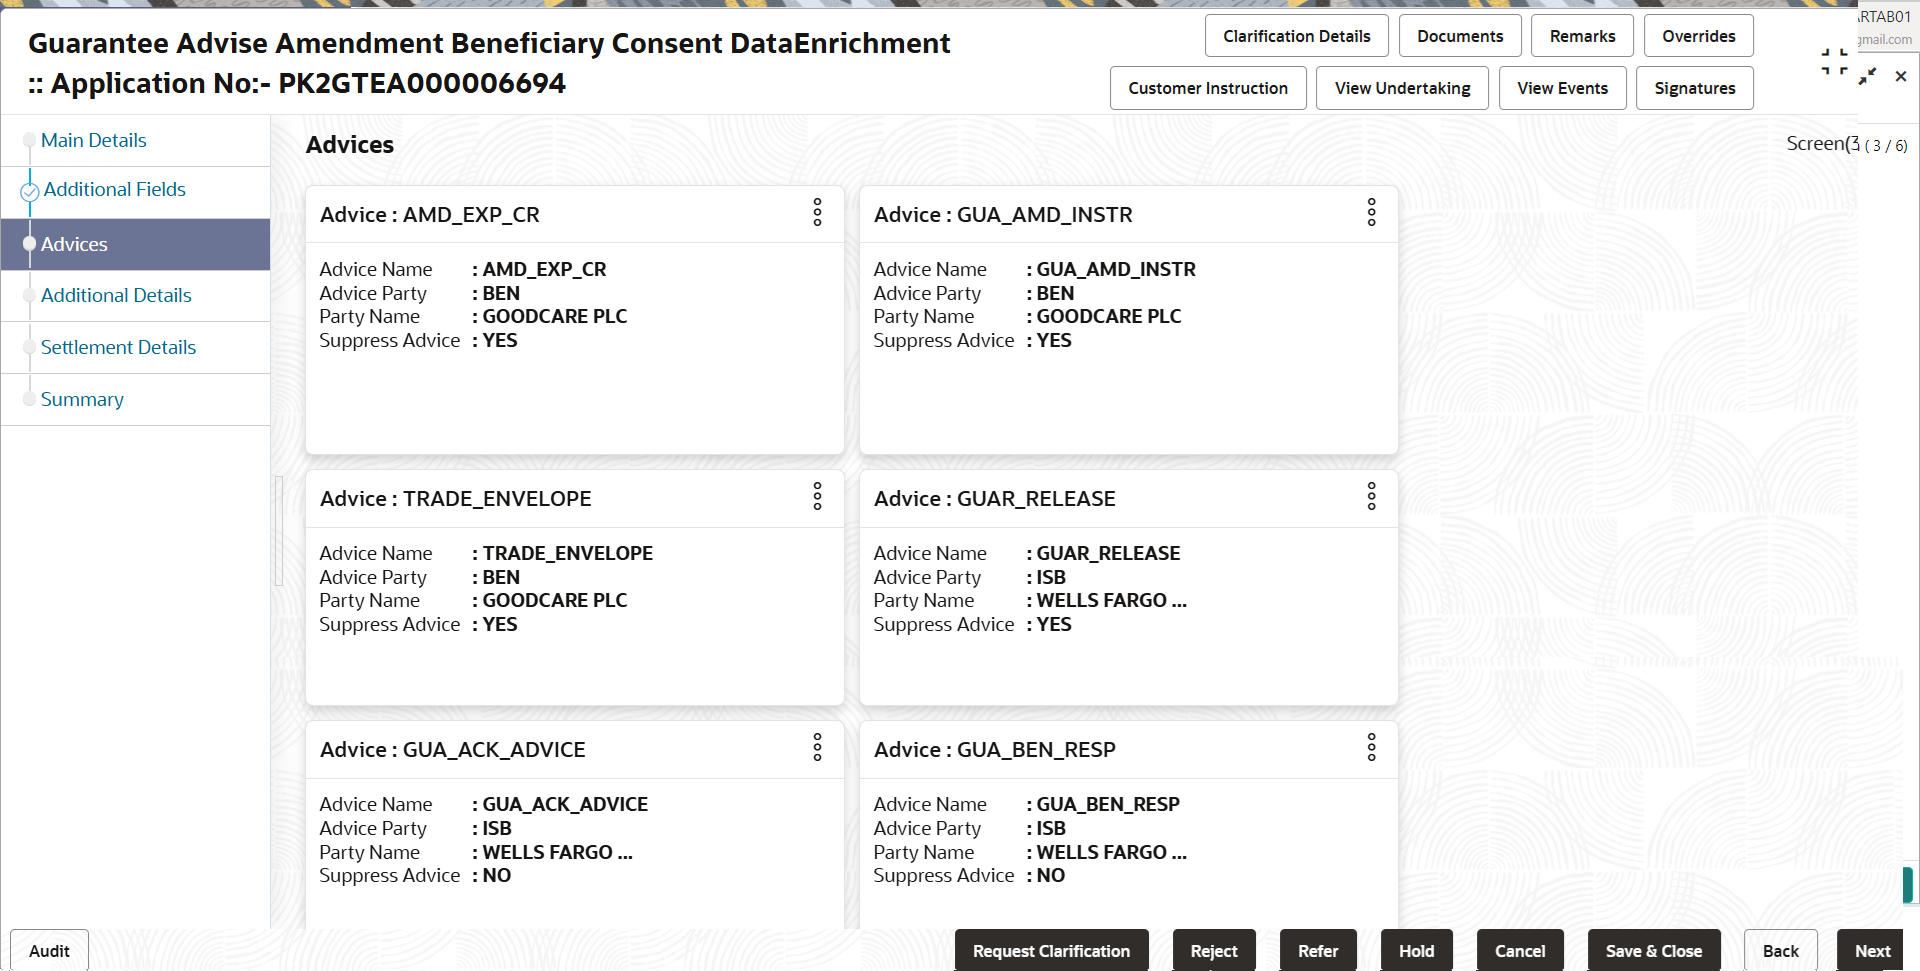The width and height of the screenshot is (1920, 971).
Task: Open the Documents button
Action: 1460,36
